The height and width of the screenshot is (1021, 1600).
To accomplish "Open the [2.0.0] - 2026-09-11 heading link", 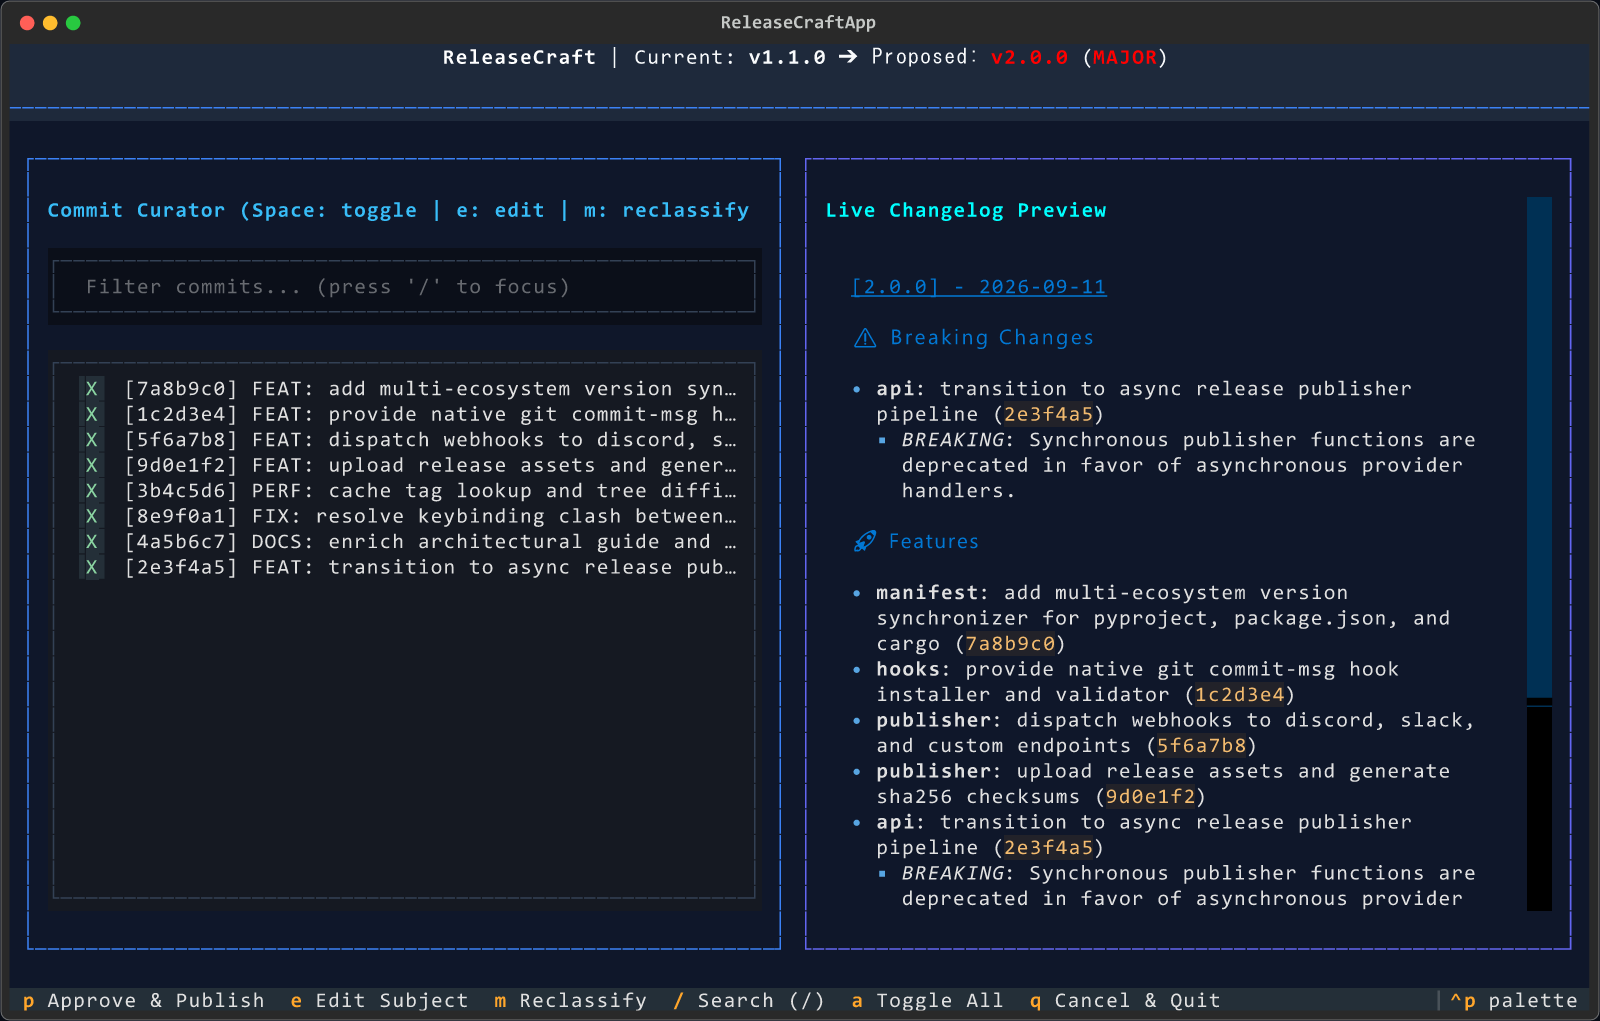I will pos(979,287).
